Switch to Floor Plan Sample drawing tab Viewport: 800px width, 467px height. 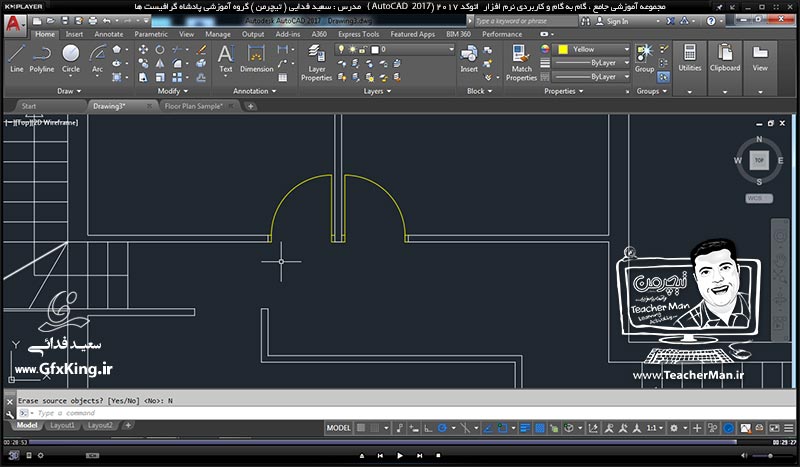(x=193, y=106)
